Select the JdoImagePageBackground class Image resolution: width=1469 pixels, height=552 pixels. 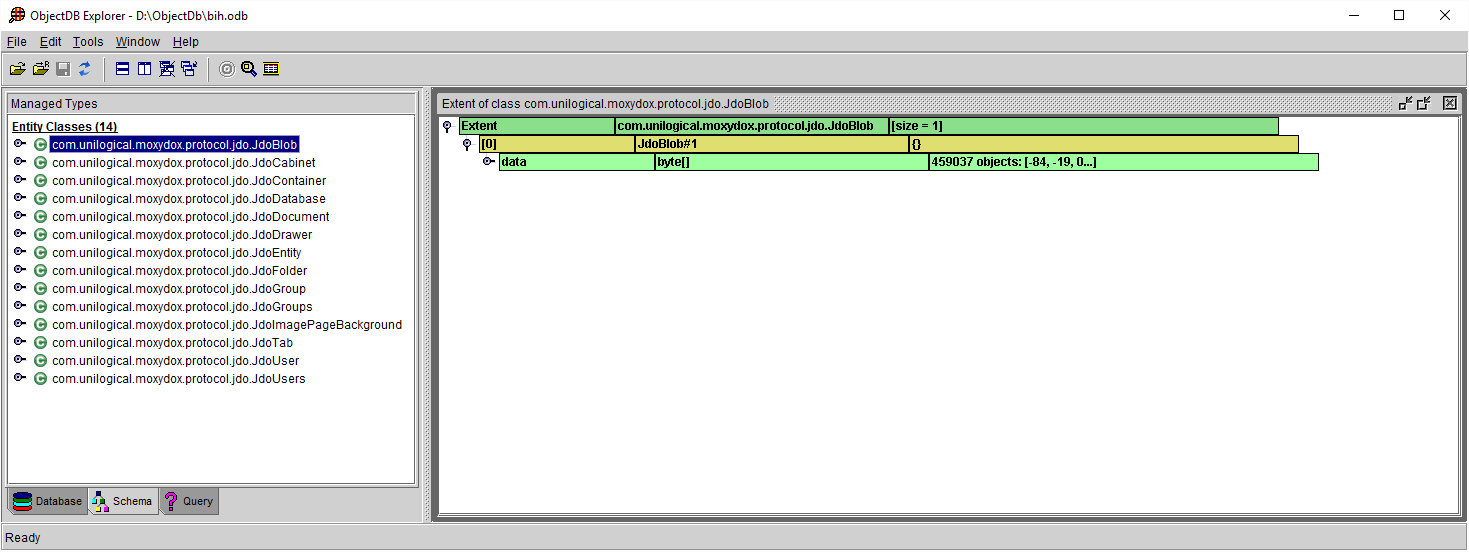pos(227,325)
